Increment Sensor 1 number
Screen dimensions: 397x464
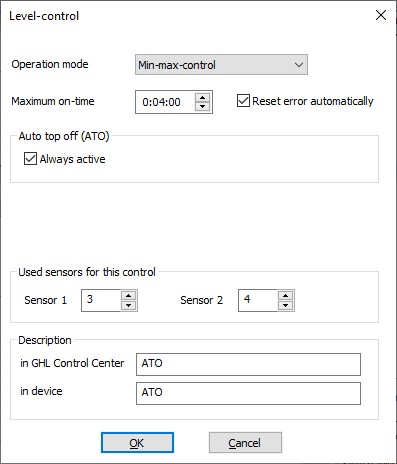tap(129, 296)
